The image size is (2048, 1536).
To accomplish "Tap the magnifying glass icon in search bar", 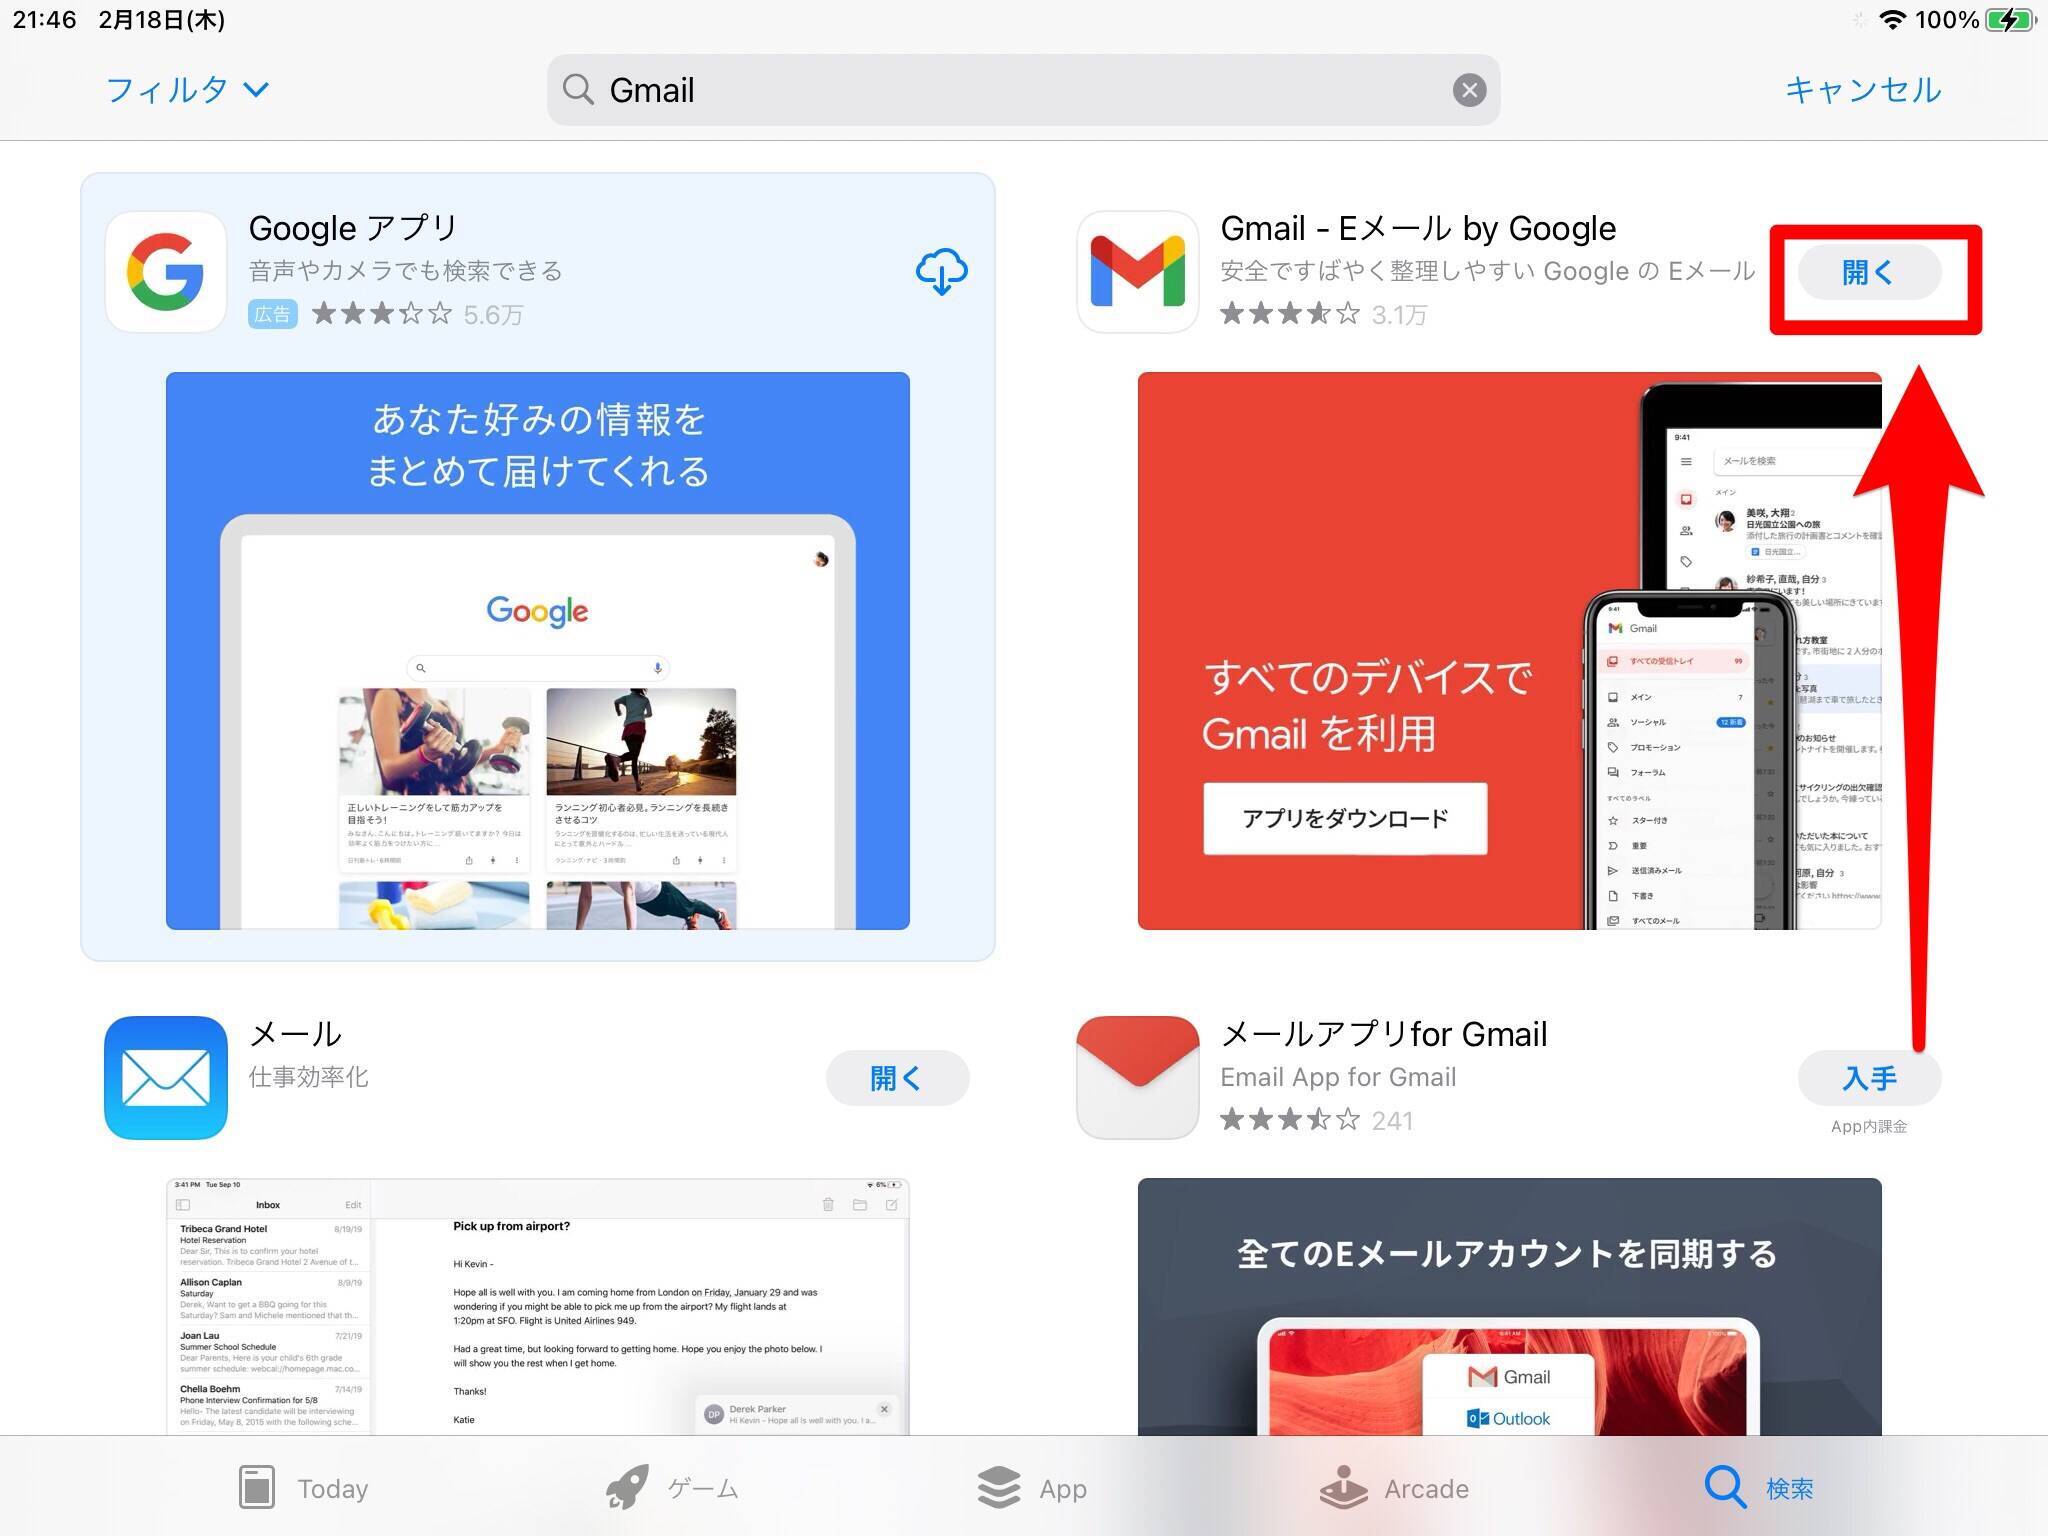I will point(578,90).
